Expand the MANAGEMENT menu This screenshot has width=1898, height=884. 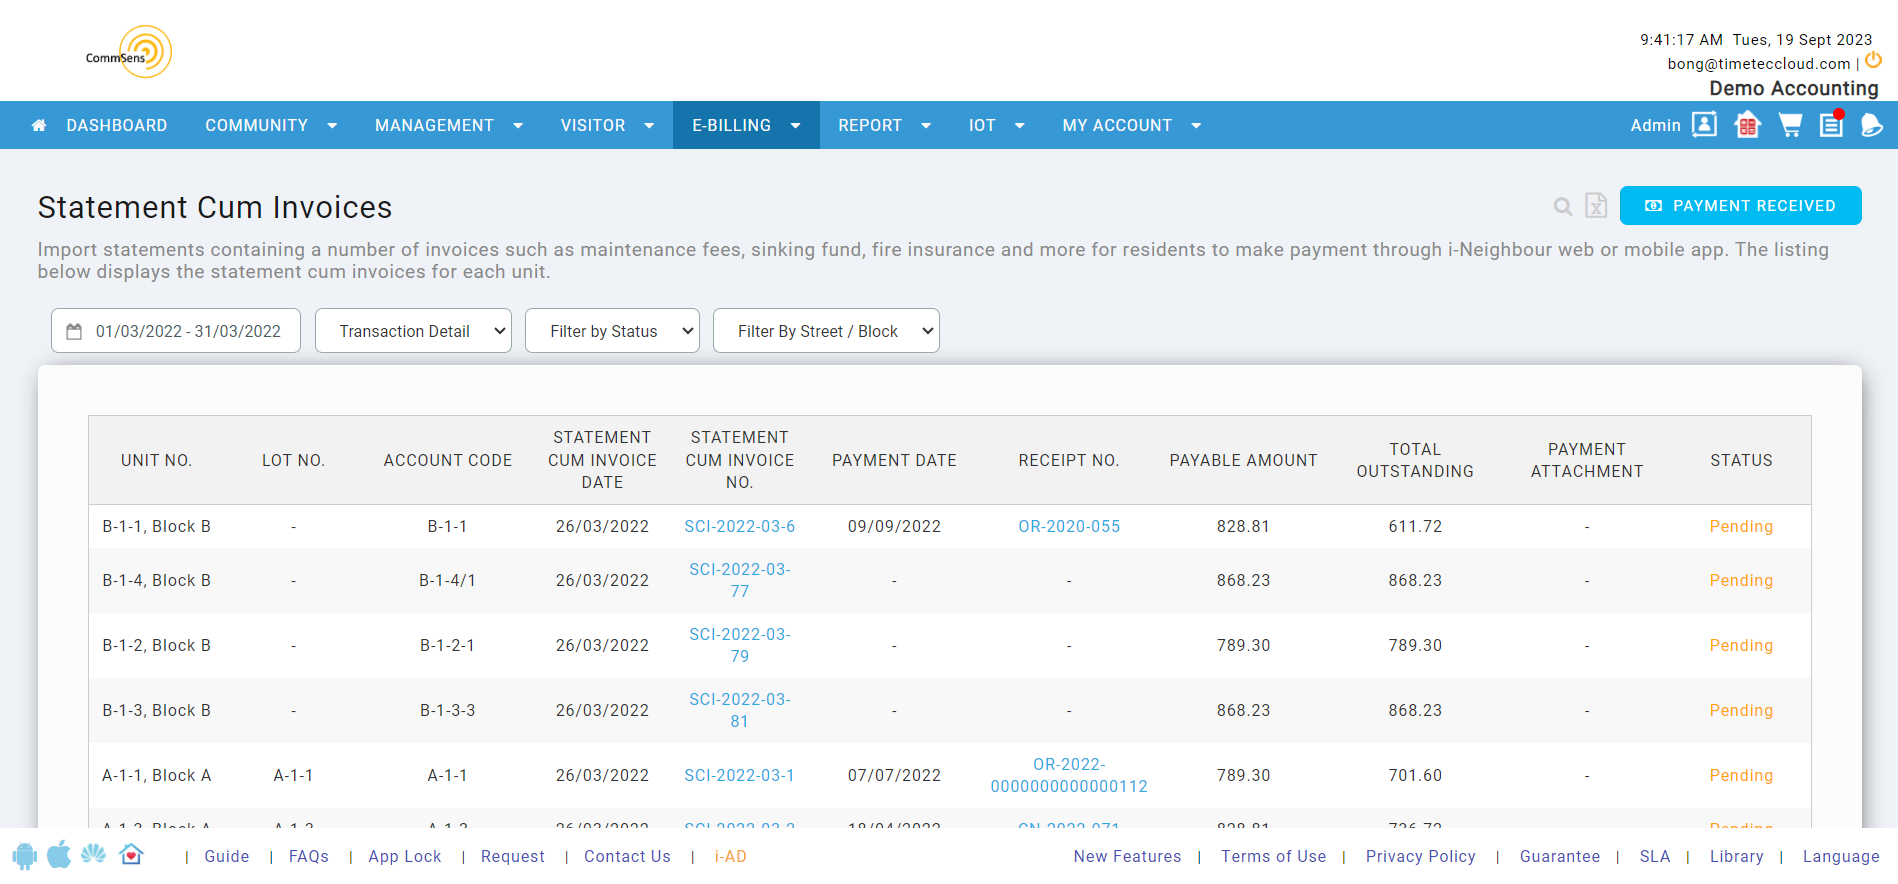449,126
